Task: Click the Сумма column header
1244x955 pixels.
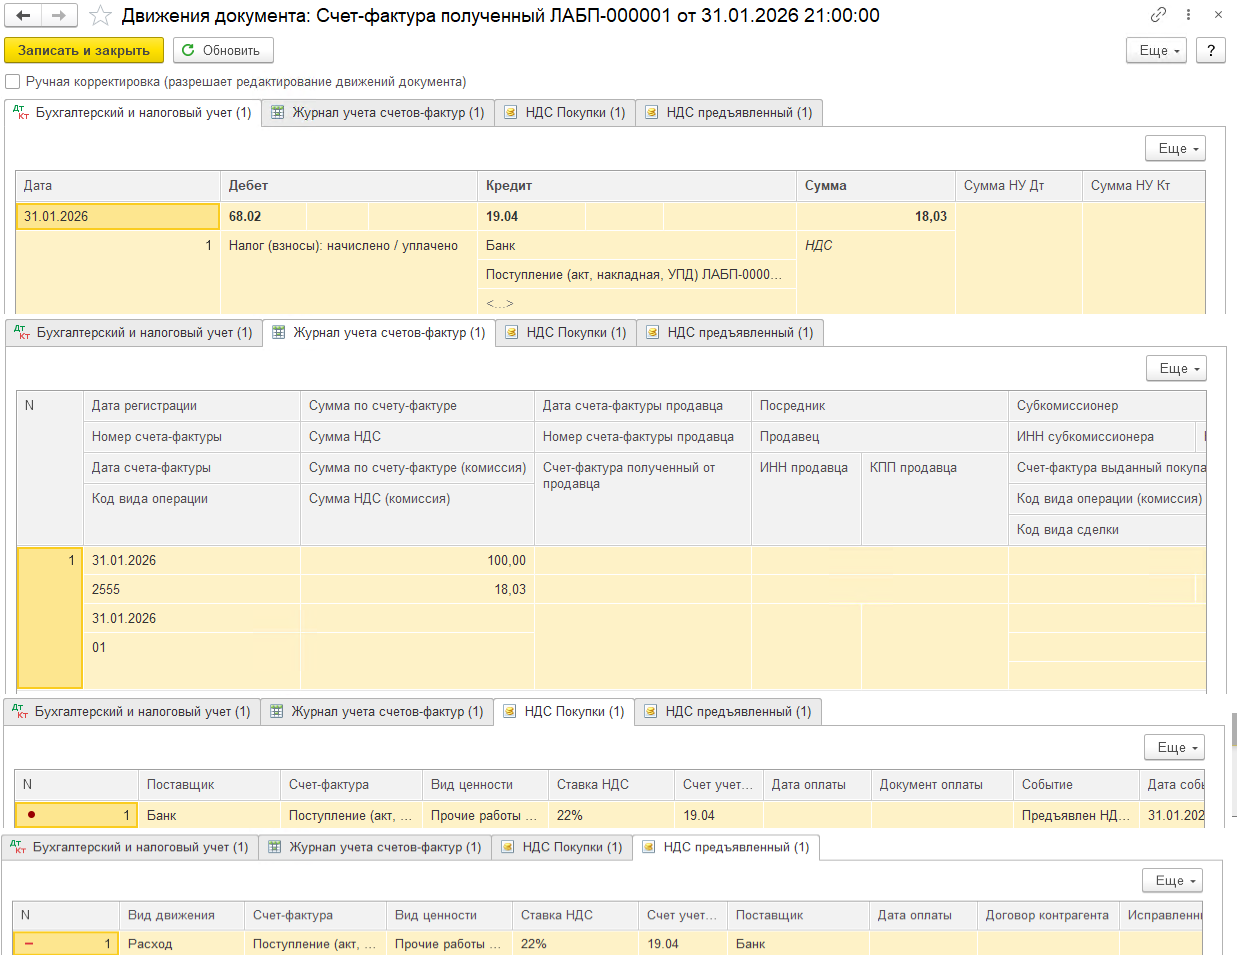Action: click(x=875, y=185)
